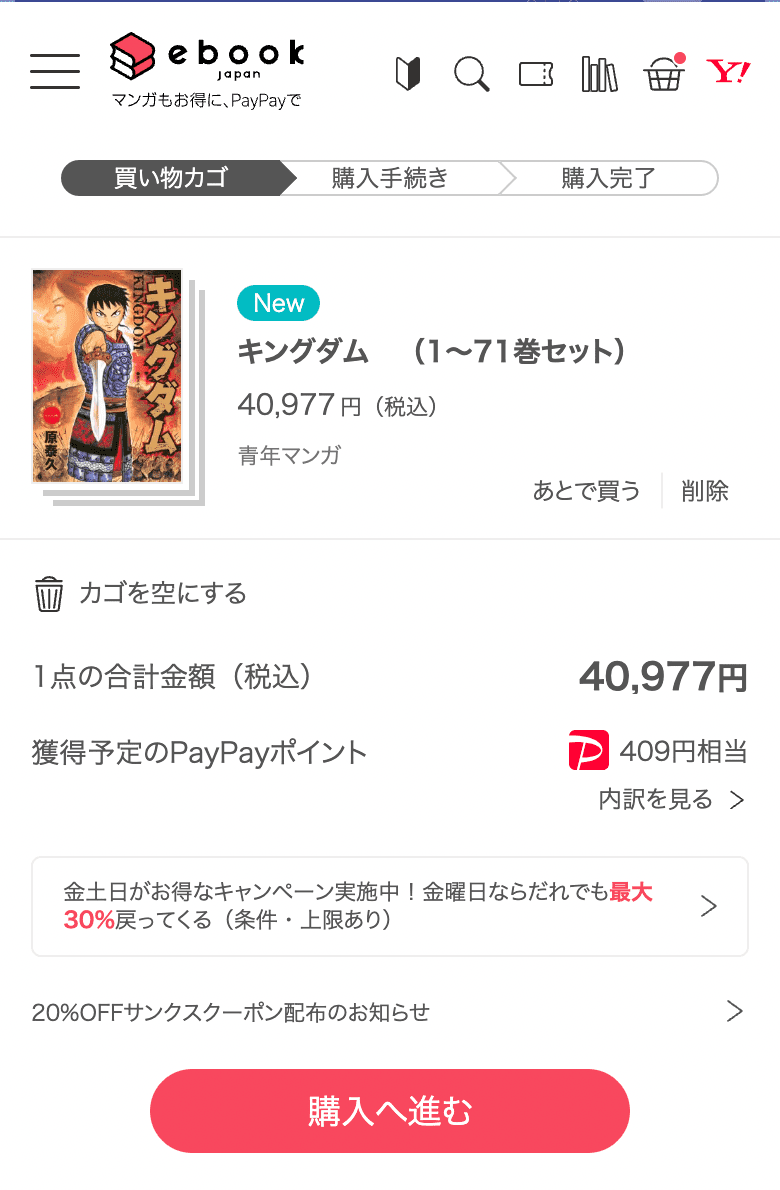This screenshot has height=1190, width=780.
Task: Open the bookshelf icon
Action: tap(599, 74)
